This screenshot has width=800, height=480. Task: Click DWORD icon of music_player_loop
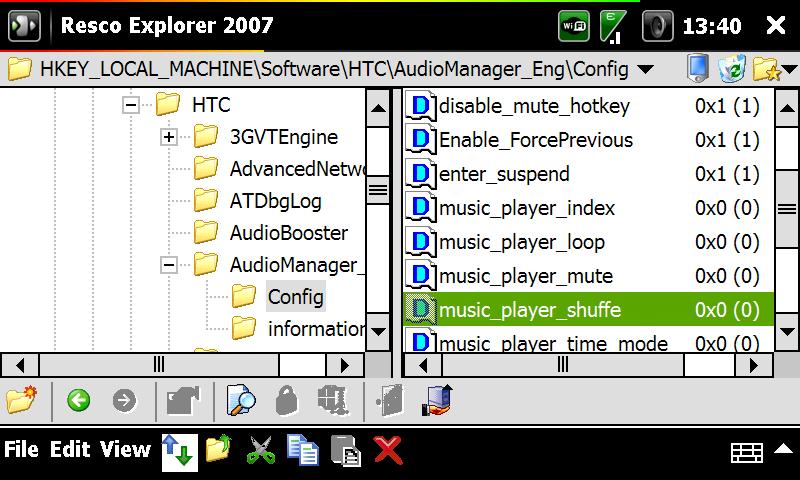420,242
